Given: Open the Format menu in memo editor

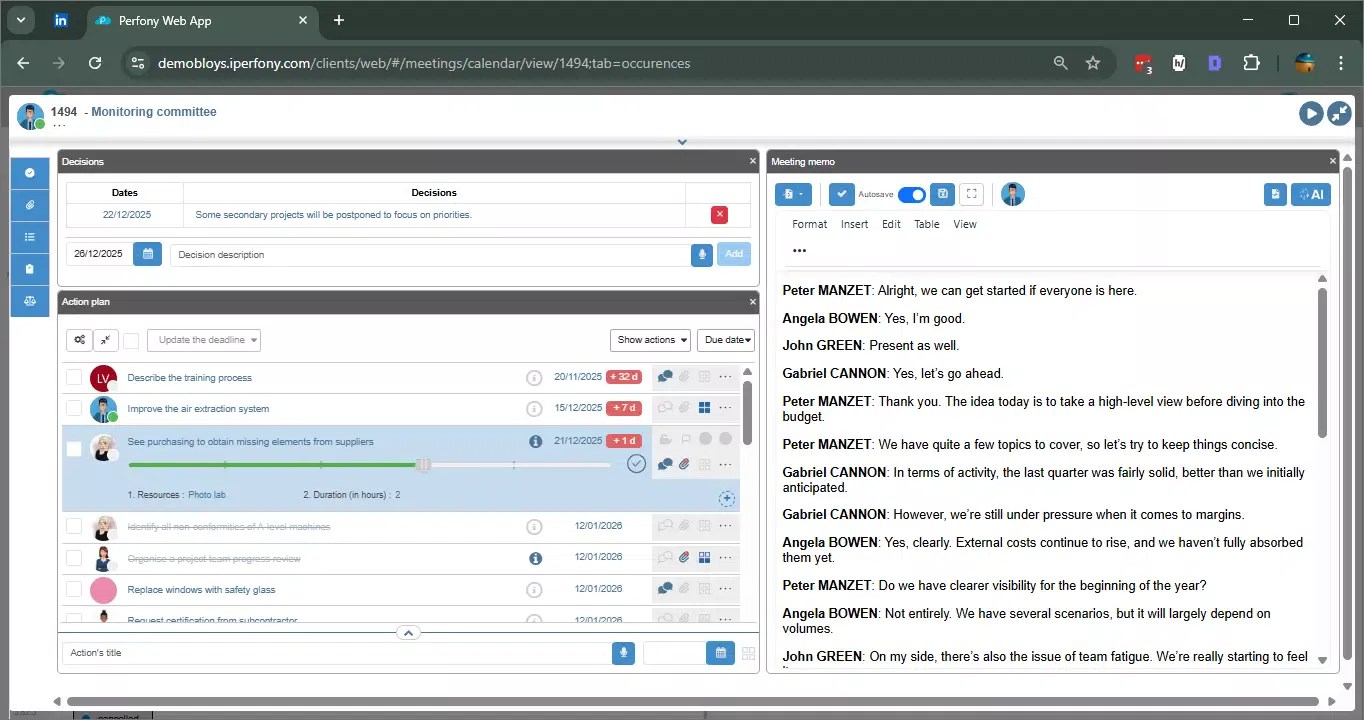Looking at the screenshot, I should coord(809,224).
